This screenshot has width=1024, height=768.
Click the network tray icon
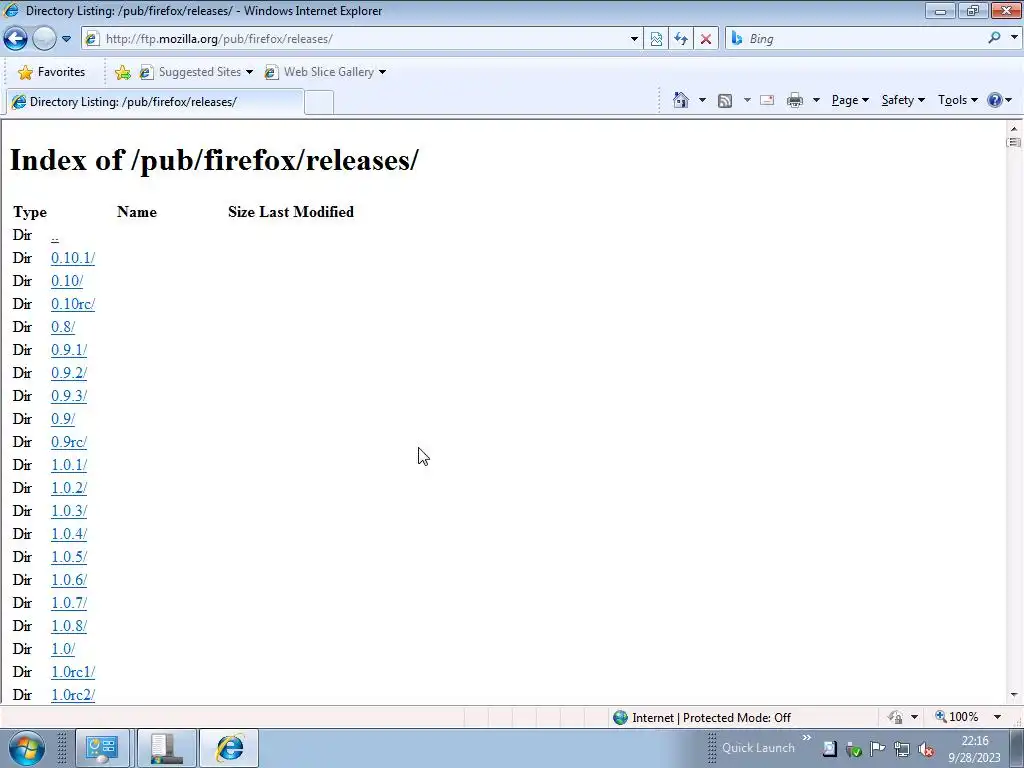click(902, 749)
